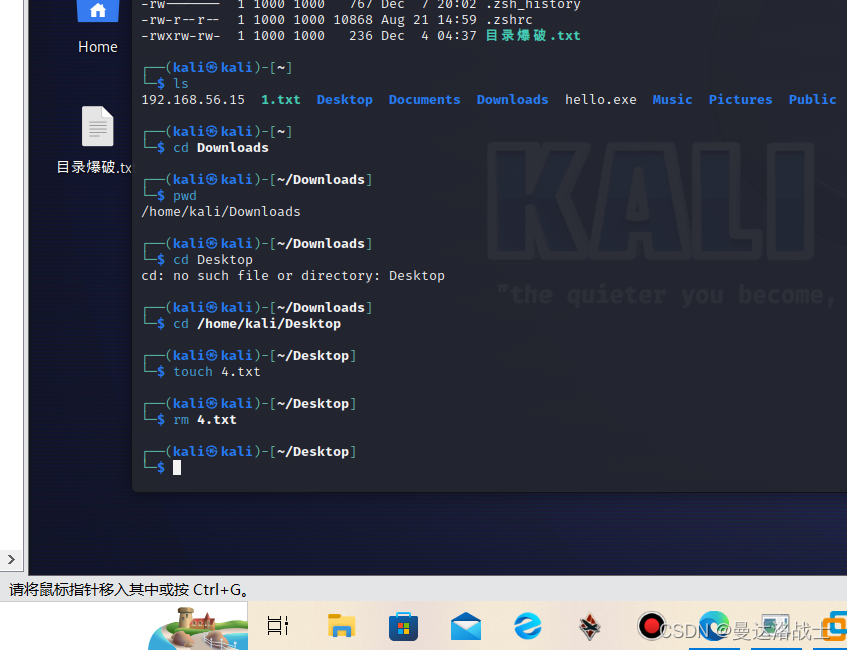Click the red screen recorder taskbar icon
Image resolution: width=847 pixels, height=650 pixels.
pyautogui.click(x=650, y=626)
